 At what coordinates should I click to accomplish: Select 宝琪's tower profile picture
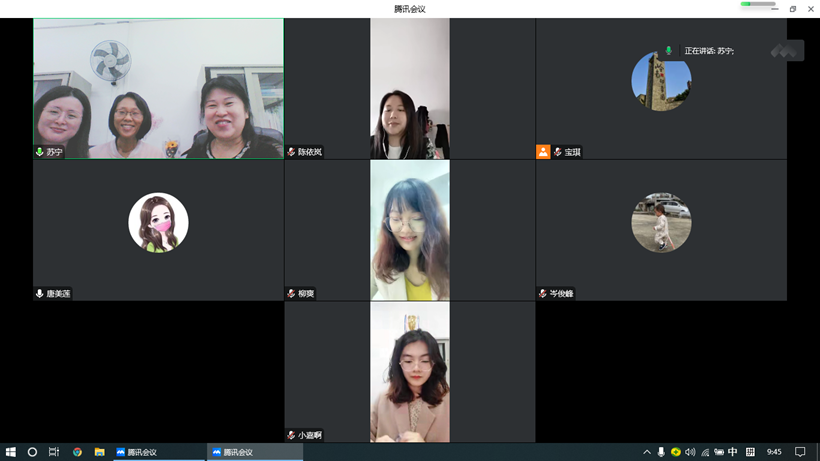click(661, 80)
